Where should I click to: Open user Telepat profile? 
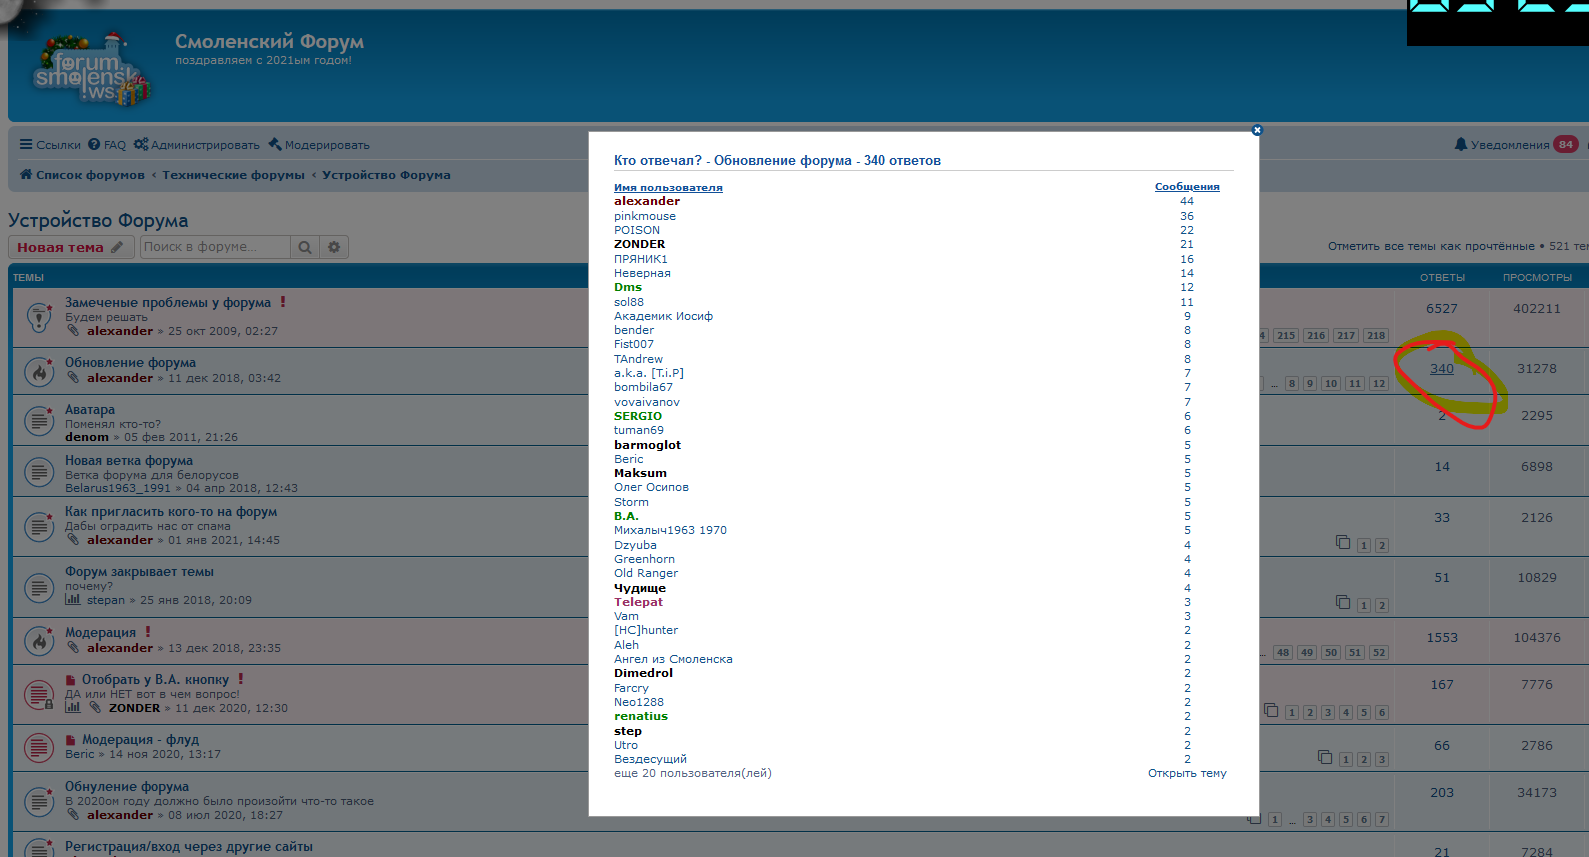[x=638, y=602]
